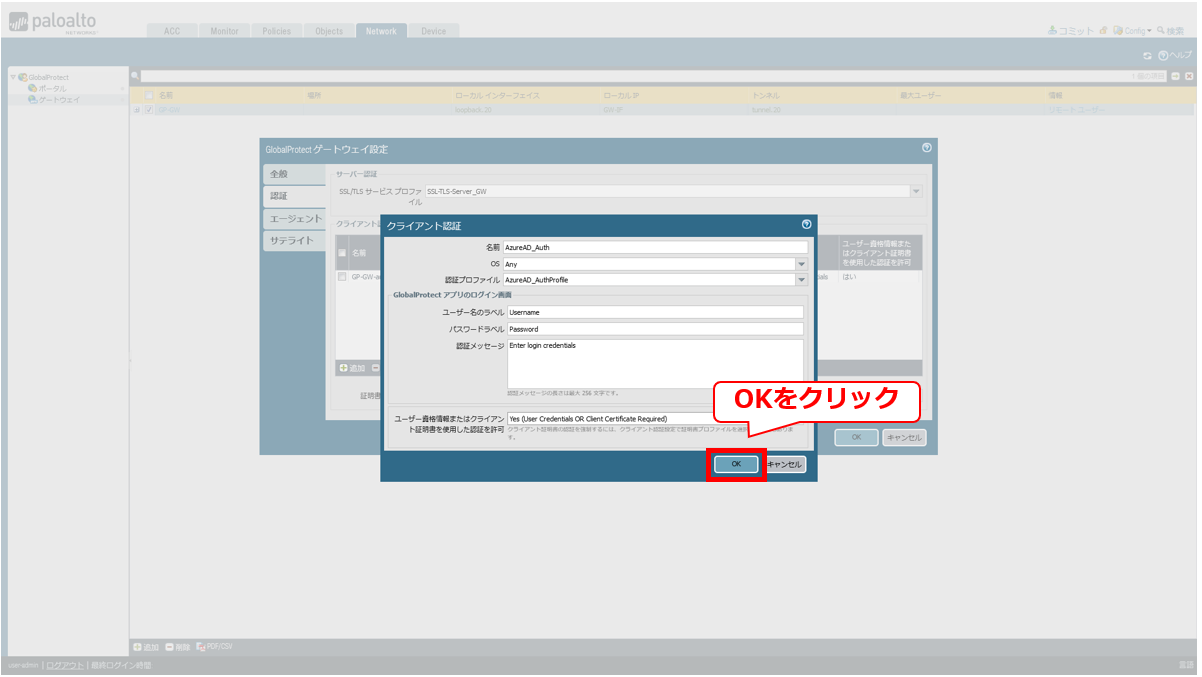Image resolution: width=1202 pixels, height=677 pixels.
Task: Open the Config dropdown menu
Action: click(x=1132, y=31)
